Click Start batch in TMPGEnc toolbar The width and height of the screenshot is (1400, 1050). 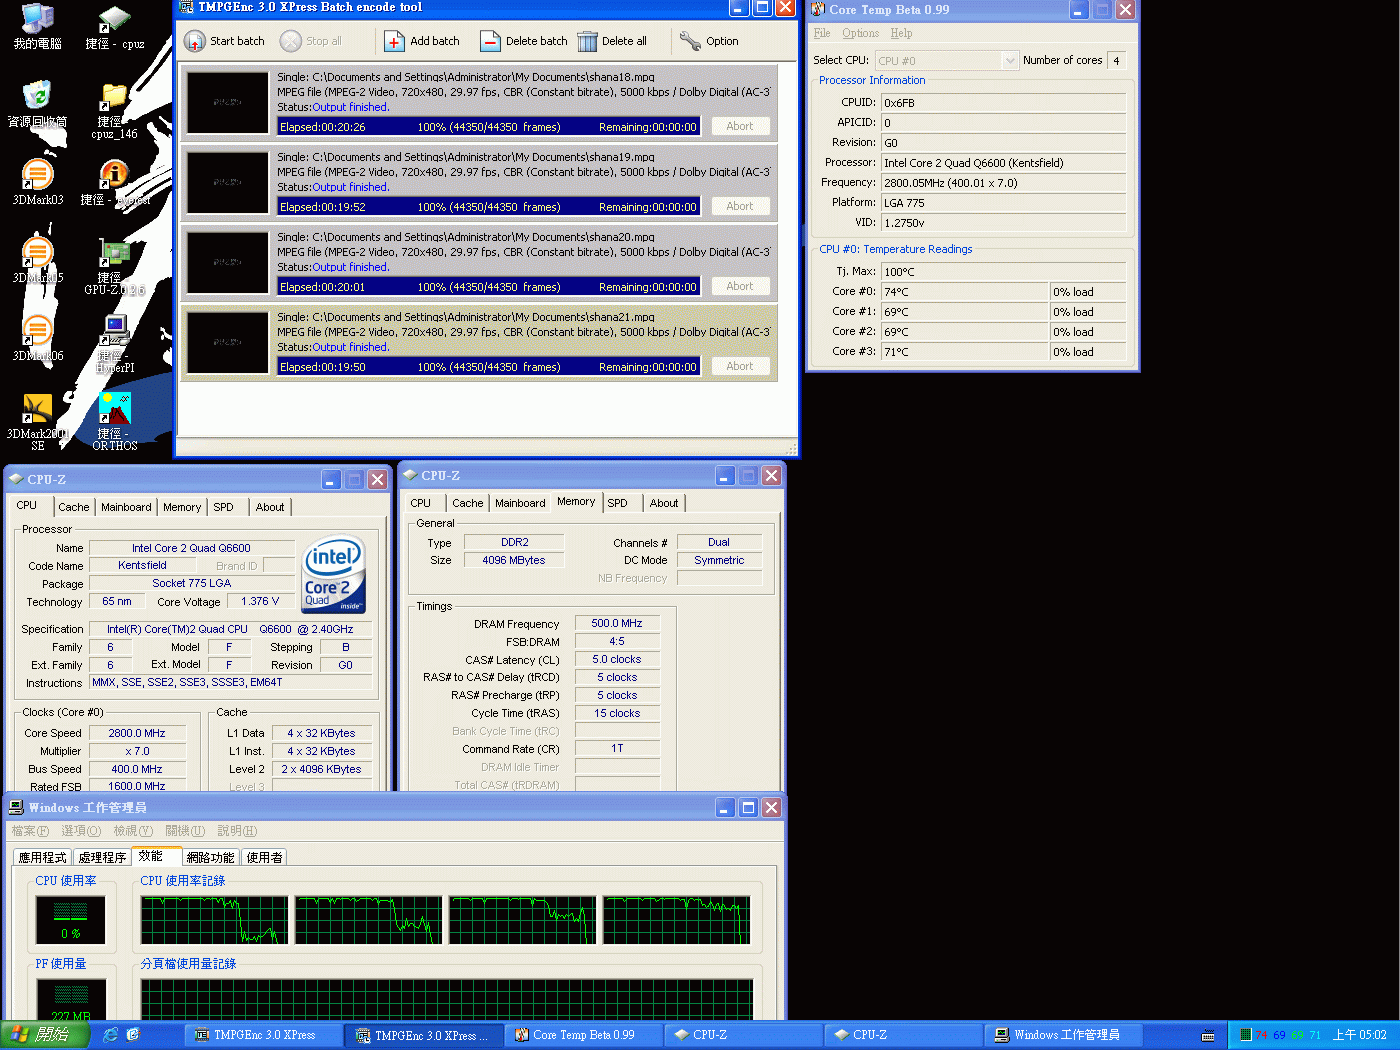pos(225,41)
